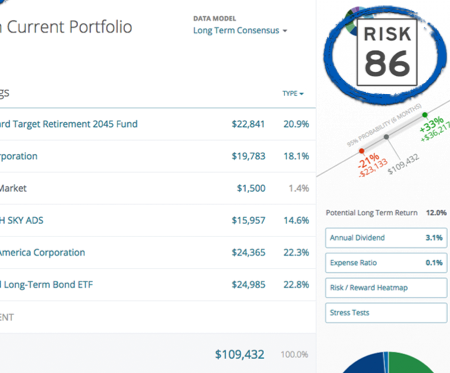Click the Risk 86 sign badge
450x373 pixels.
387,52
